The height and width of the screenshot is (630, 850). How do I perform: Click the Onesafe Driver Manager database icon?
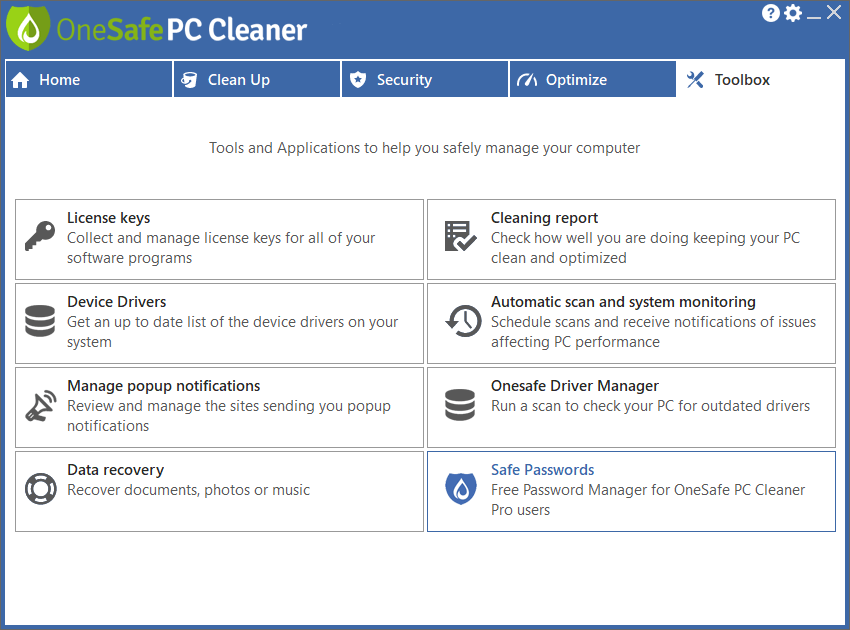[x=460, y=404]
